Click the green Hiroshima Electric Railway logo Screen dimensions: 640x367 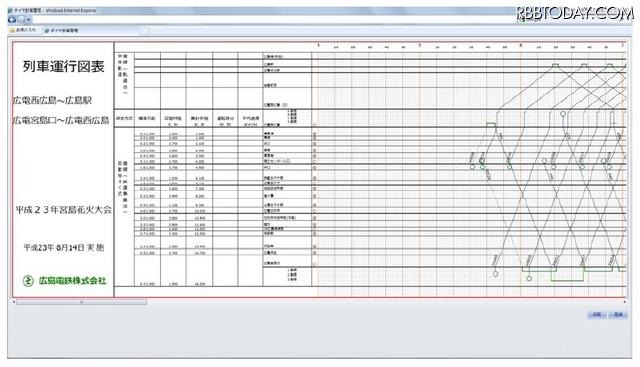point(28,281)
